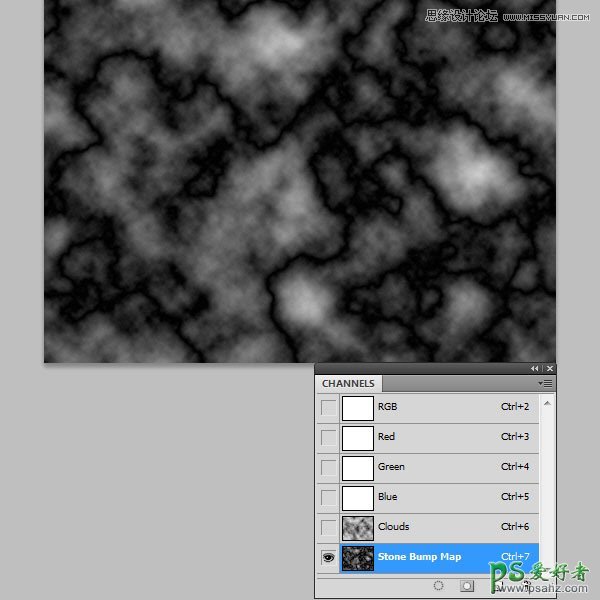This screenshot has width=600, height=600.
Task: Hide the Stone Bump Map channel
Action: (328, 557)
